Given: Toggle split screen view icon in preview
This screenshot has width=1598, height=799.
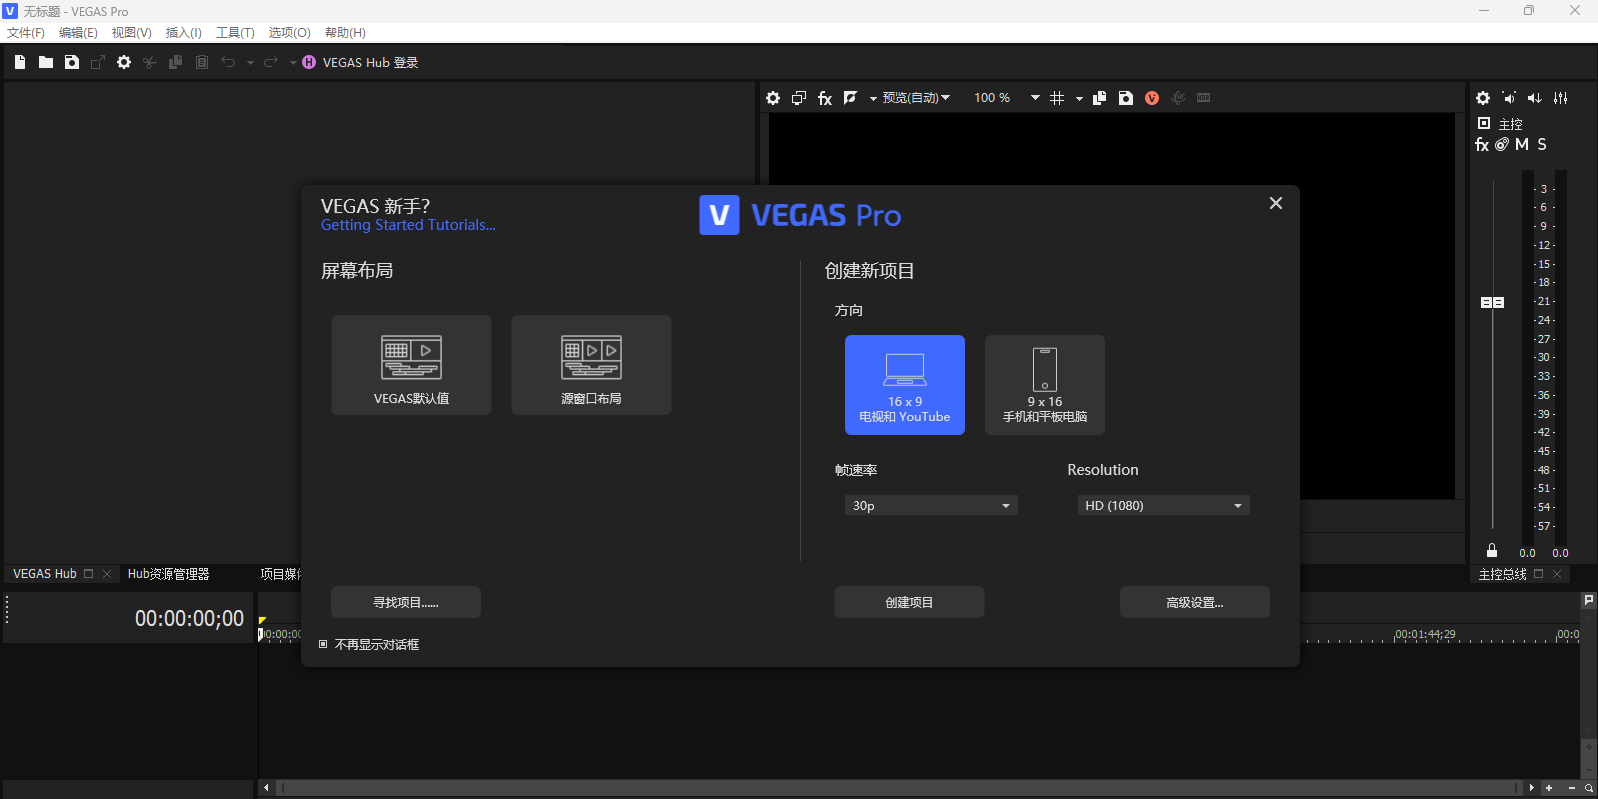Looking at the screenshot, I should [851, 98].
